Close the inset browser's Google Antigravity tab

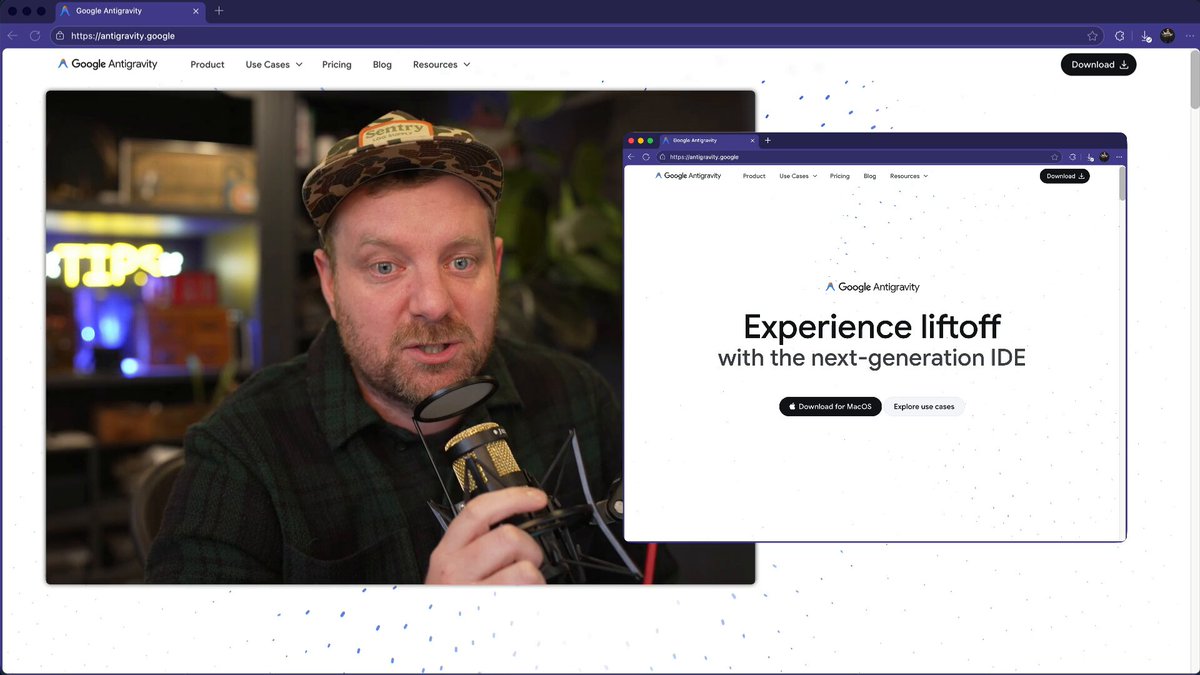[753, 141]
